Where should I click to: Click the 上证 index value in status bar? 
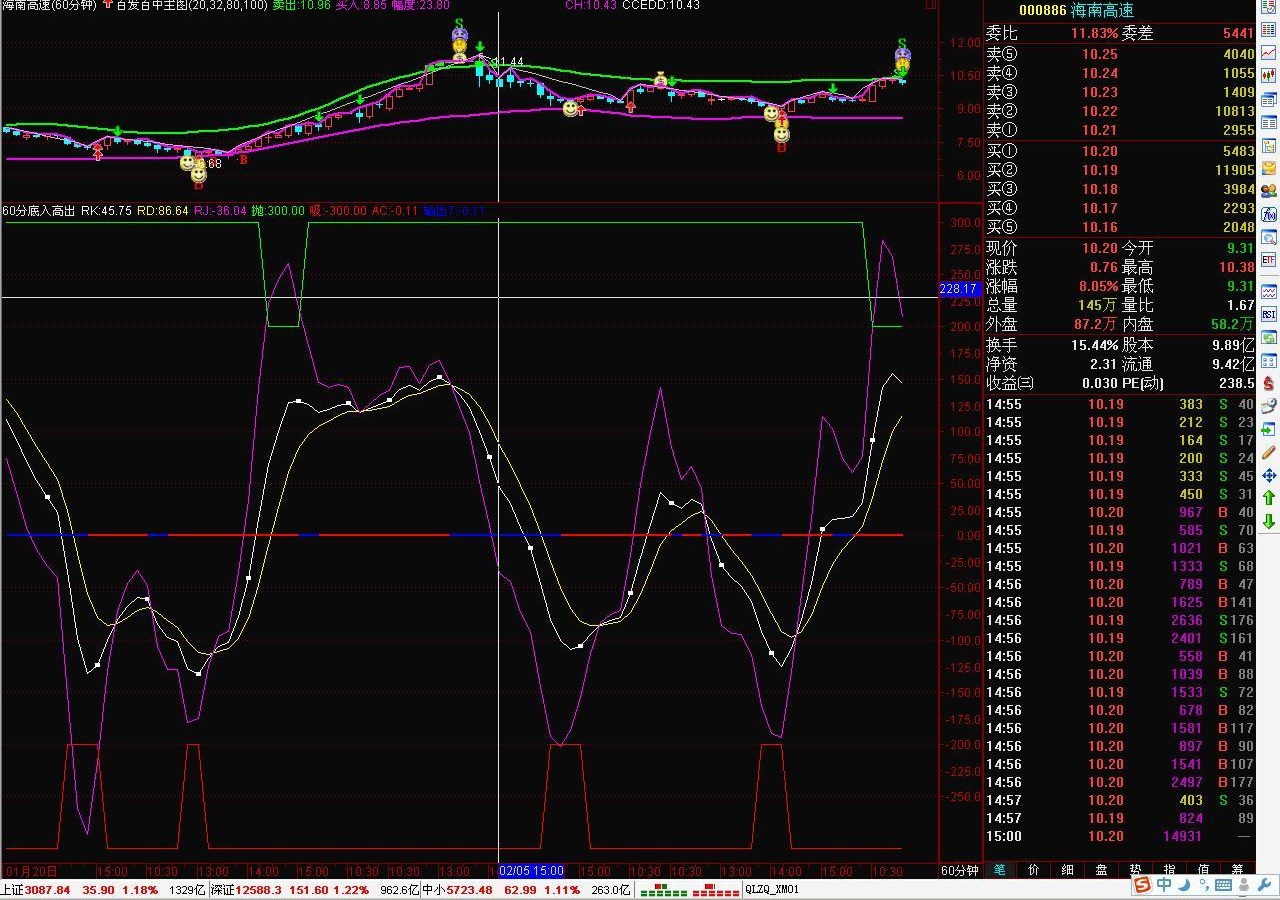tap(48, 890)
